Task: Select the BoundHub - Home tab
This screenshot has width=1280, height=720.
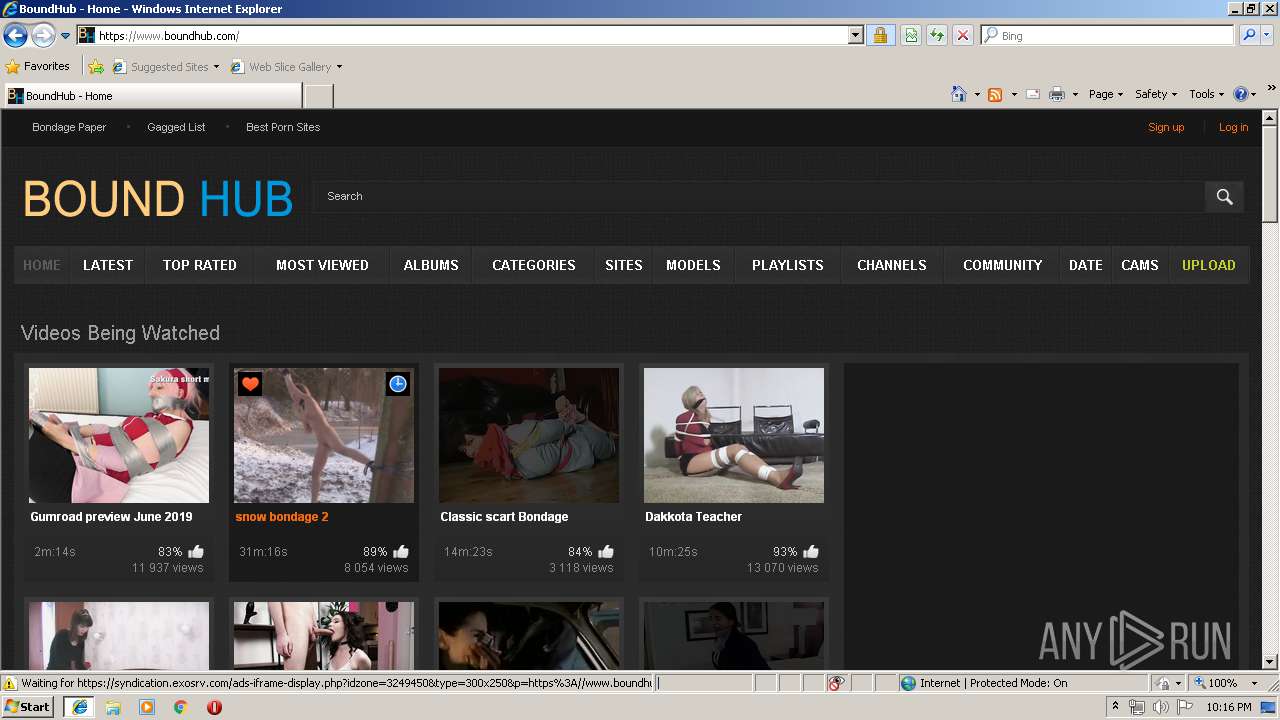Action: (x=152, y=96)
